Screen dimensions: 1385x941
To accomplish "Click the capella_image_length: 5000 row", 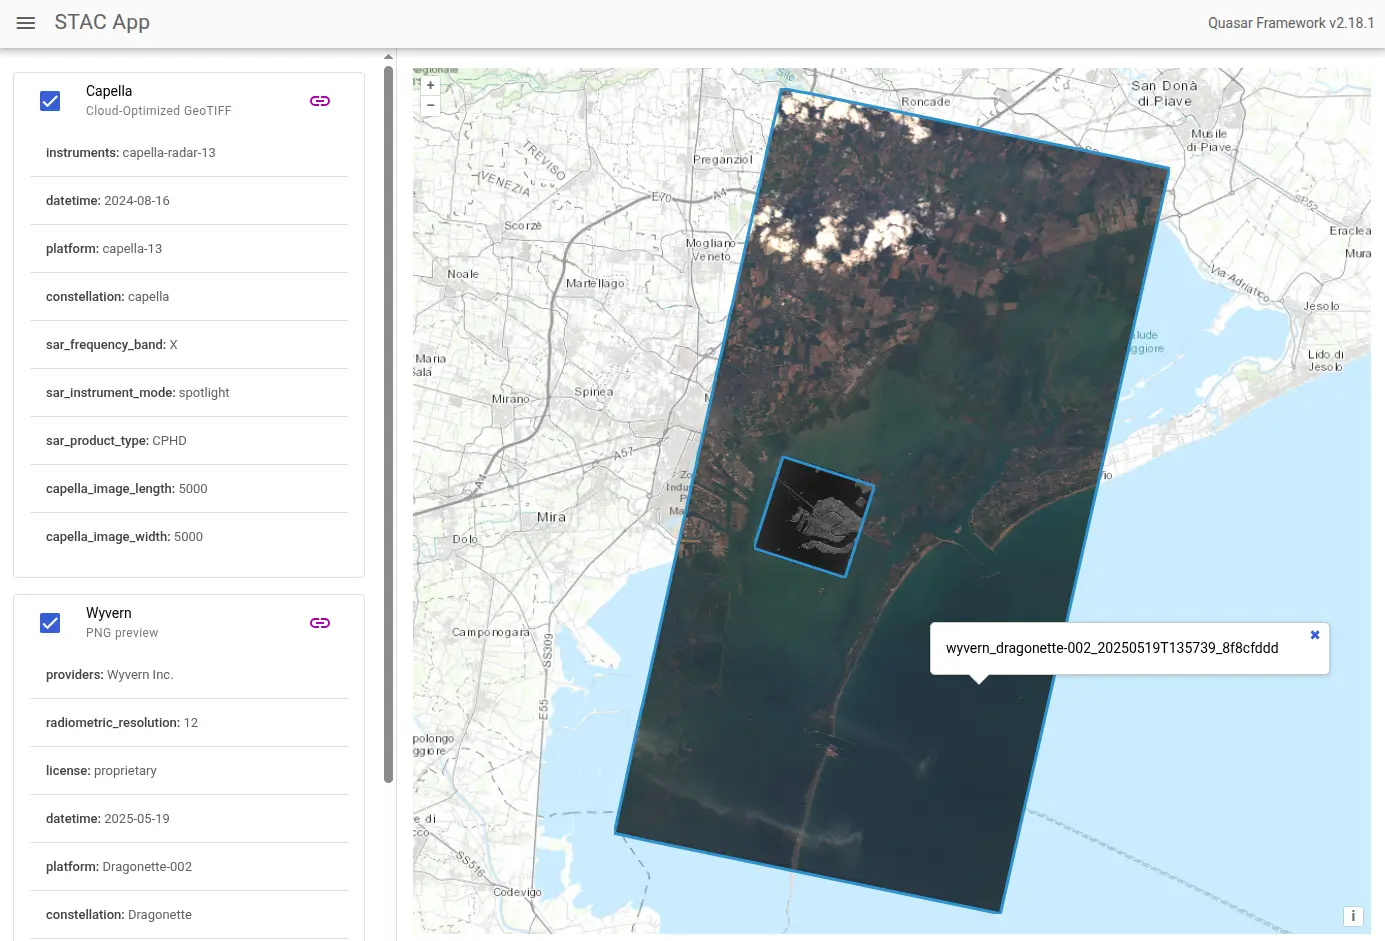I will [x=189, y=489].
